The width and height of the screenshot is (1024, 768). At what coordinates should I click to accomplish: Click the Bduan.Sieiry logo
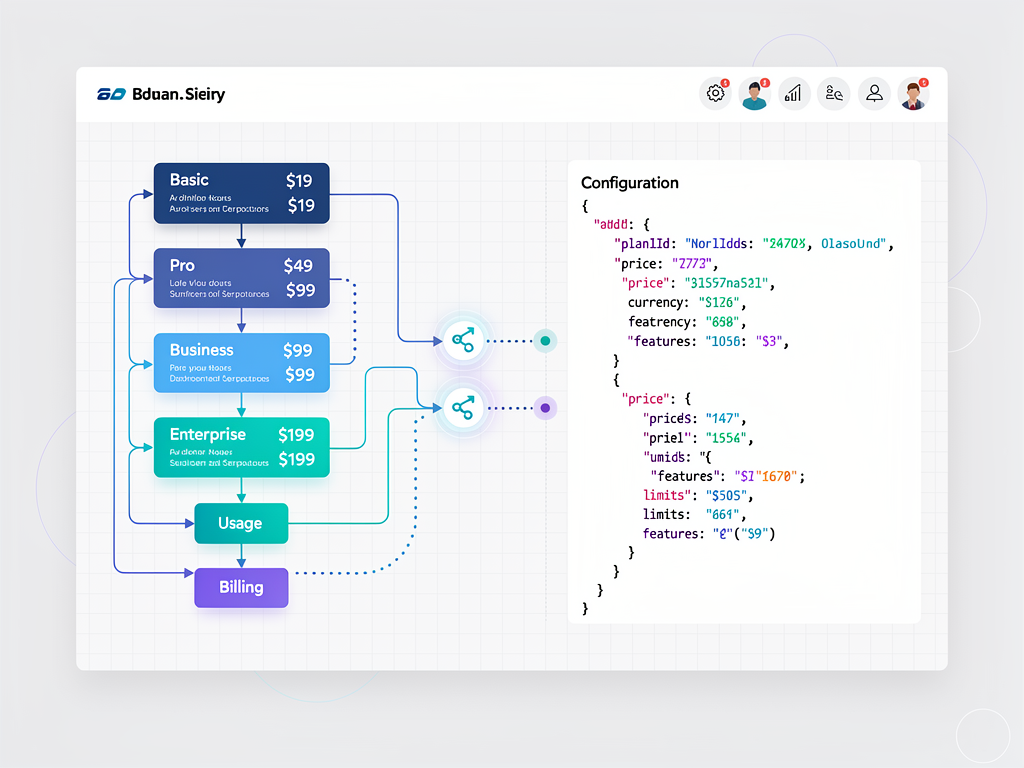[111, 94]
